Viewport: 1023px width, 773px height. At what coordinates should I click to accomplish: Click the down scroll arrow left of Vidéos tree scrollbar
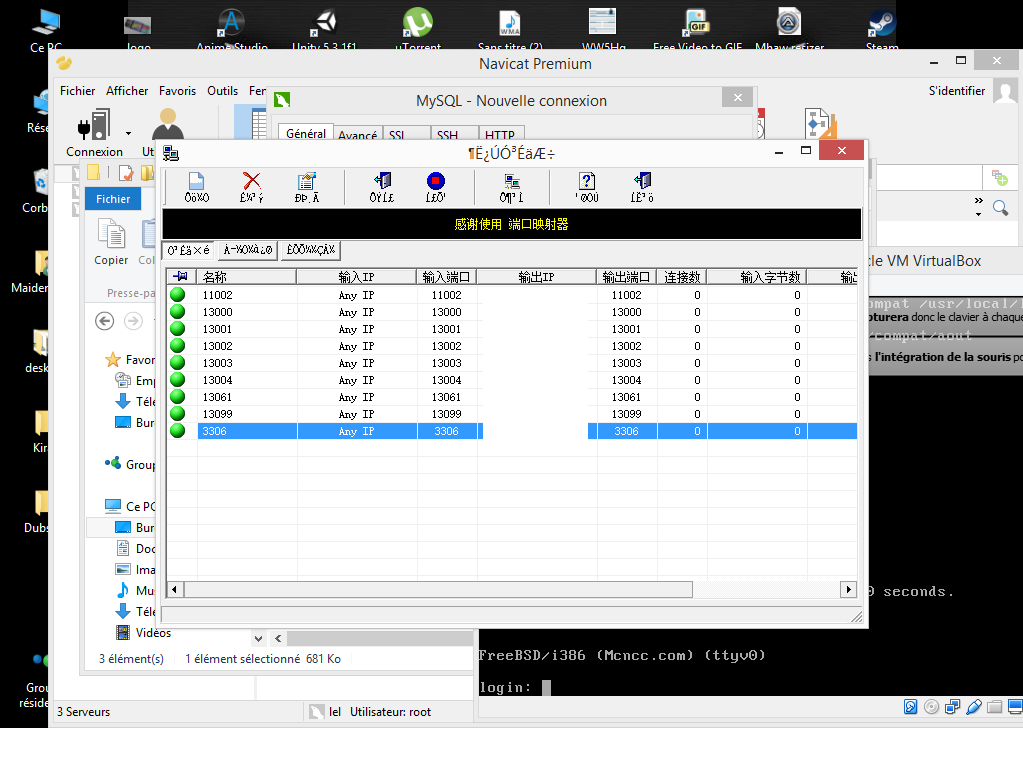click(258, 638)
